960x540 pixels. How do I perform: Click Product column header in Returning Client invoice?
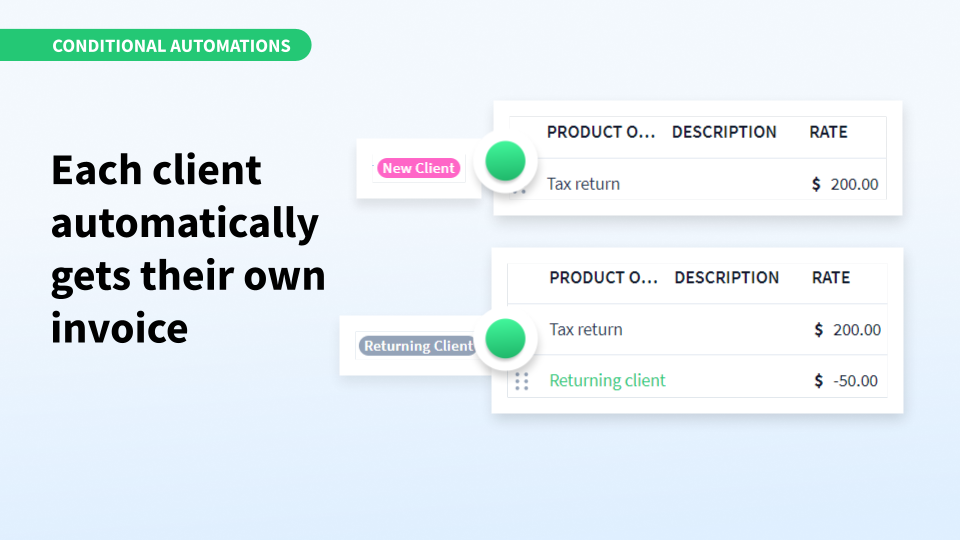point(603,278)
